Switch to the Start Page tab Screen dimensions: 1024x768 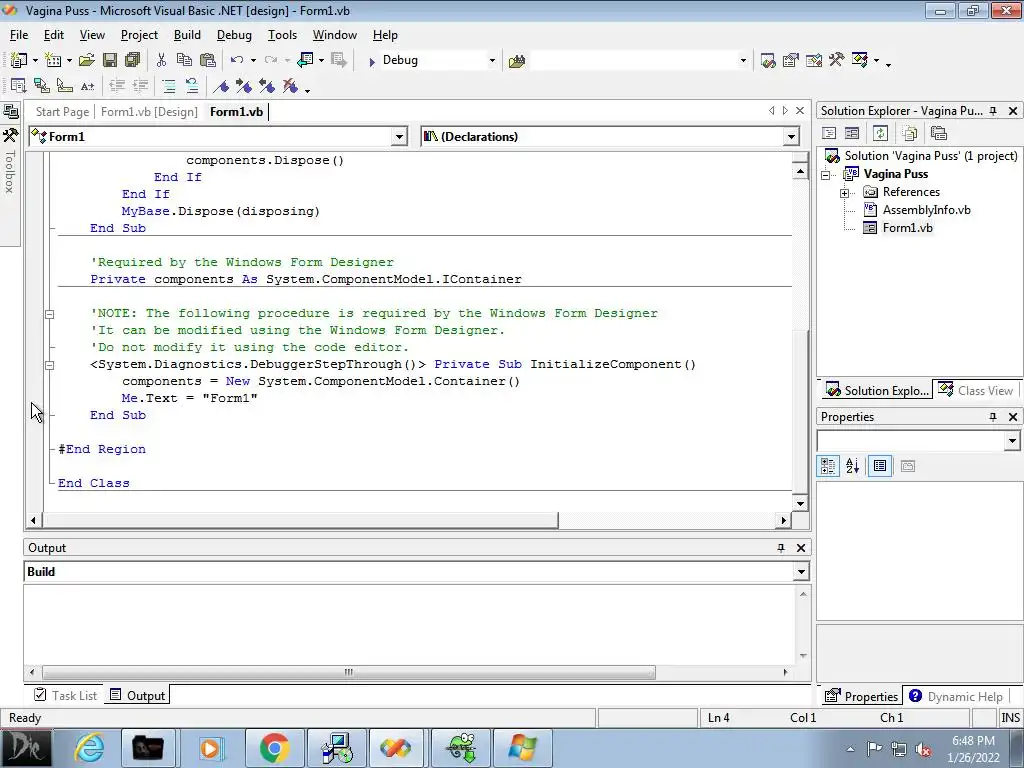click(62, 112)
